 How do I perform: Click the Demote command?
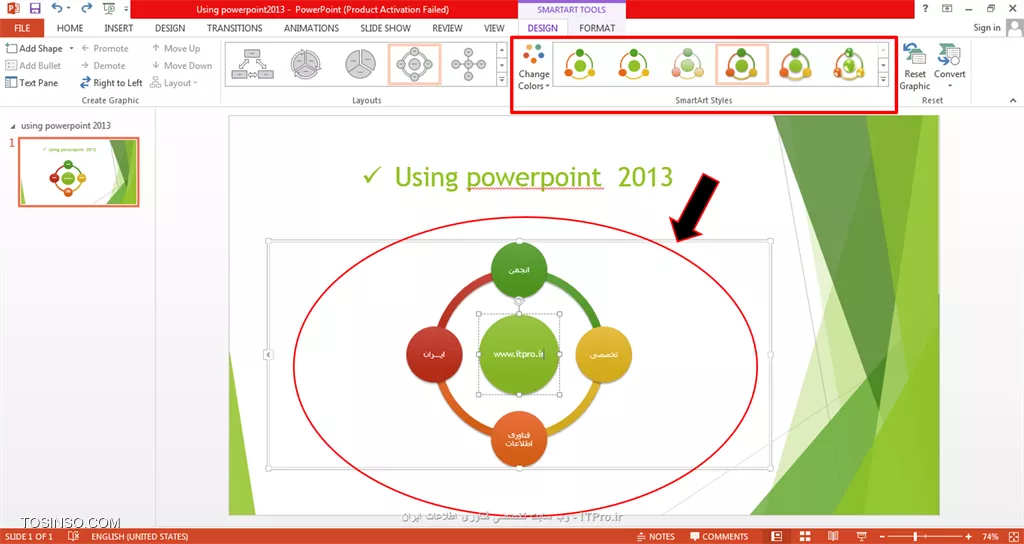pos(103,65)
